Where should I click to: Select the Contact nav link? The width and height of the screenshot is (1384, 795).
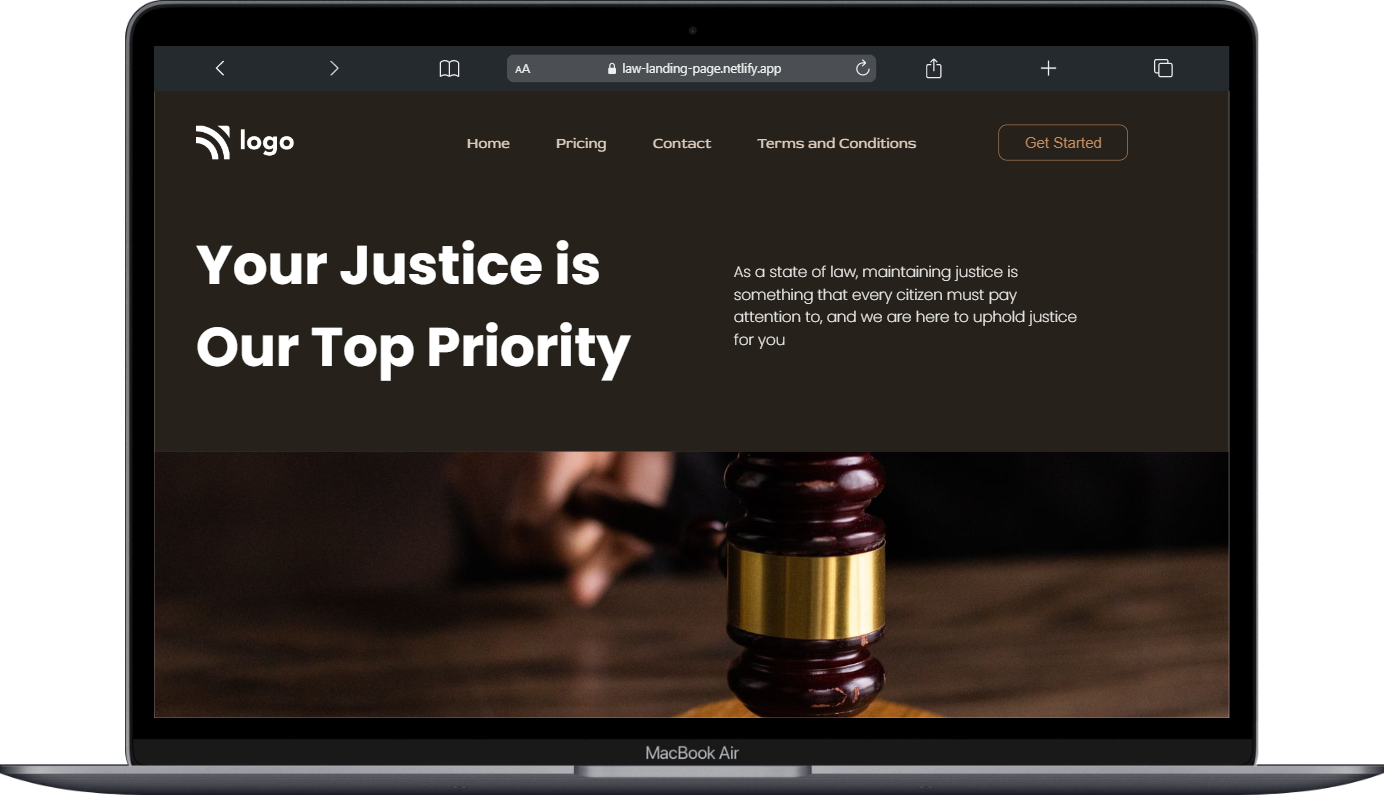coord(682,143)
